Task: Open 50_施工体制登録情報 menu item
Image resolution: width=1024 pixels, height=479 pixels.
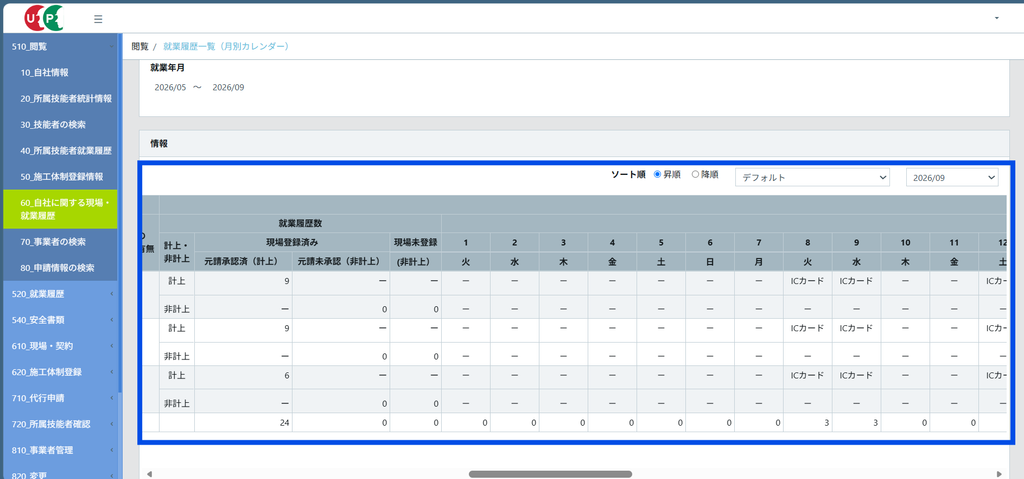Action: click(59, 176)
